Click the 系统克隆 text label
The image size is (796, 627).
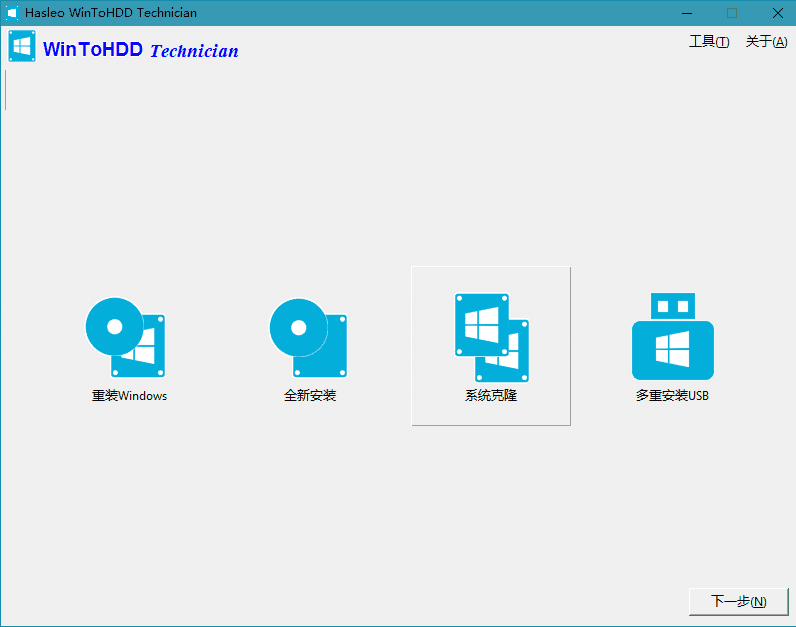point(491,396)
